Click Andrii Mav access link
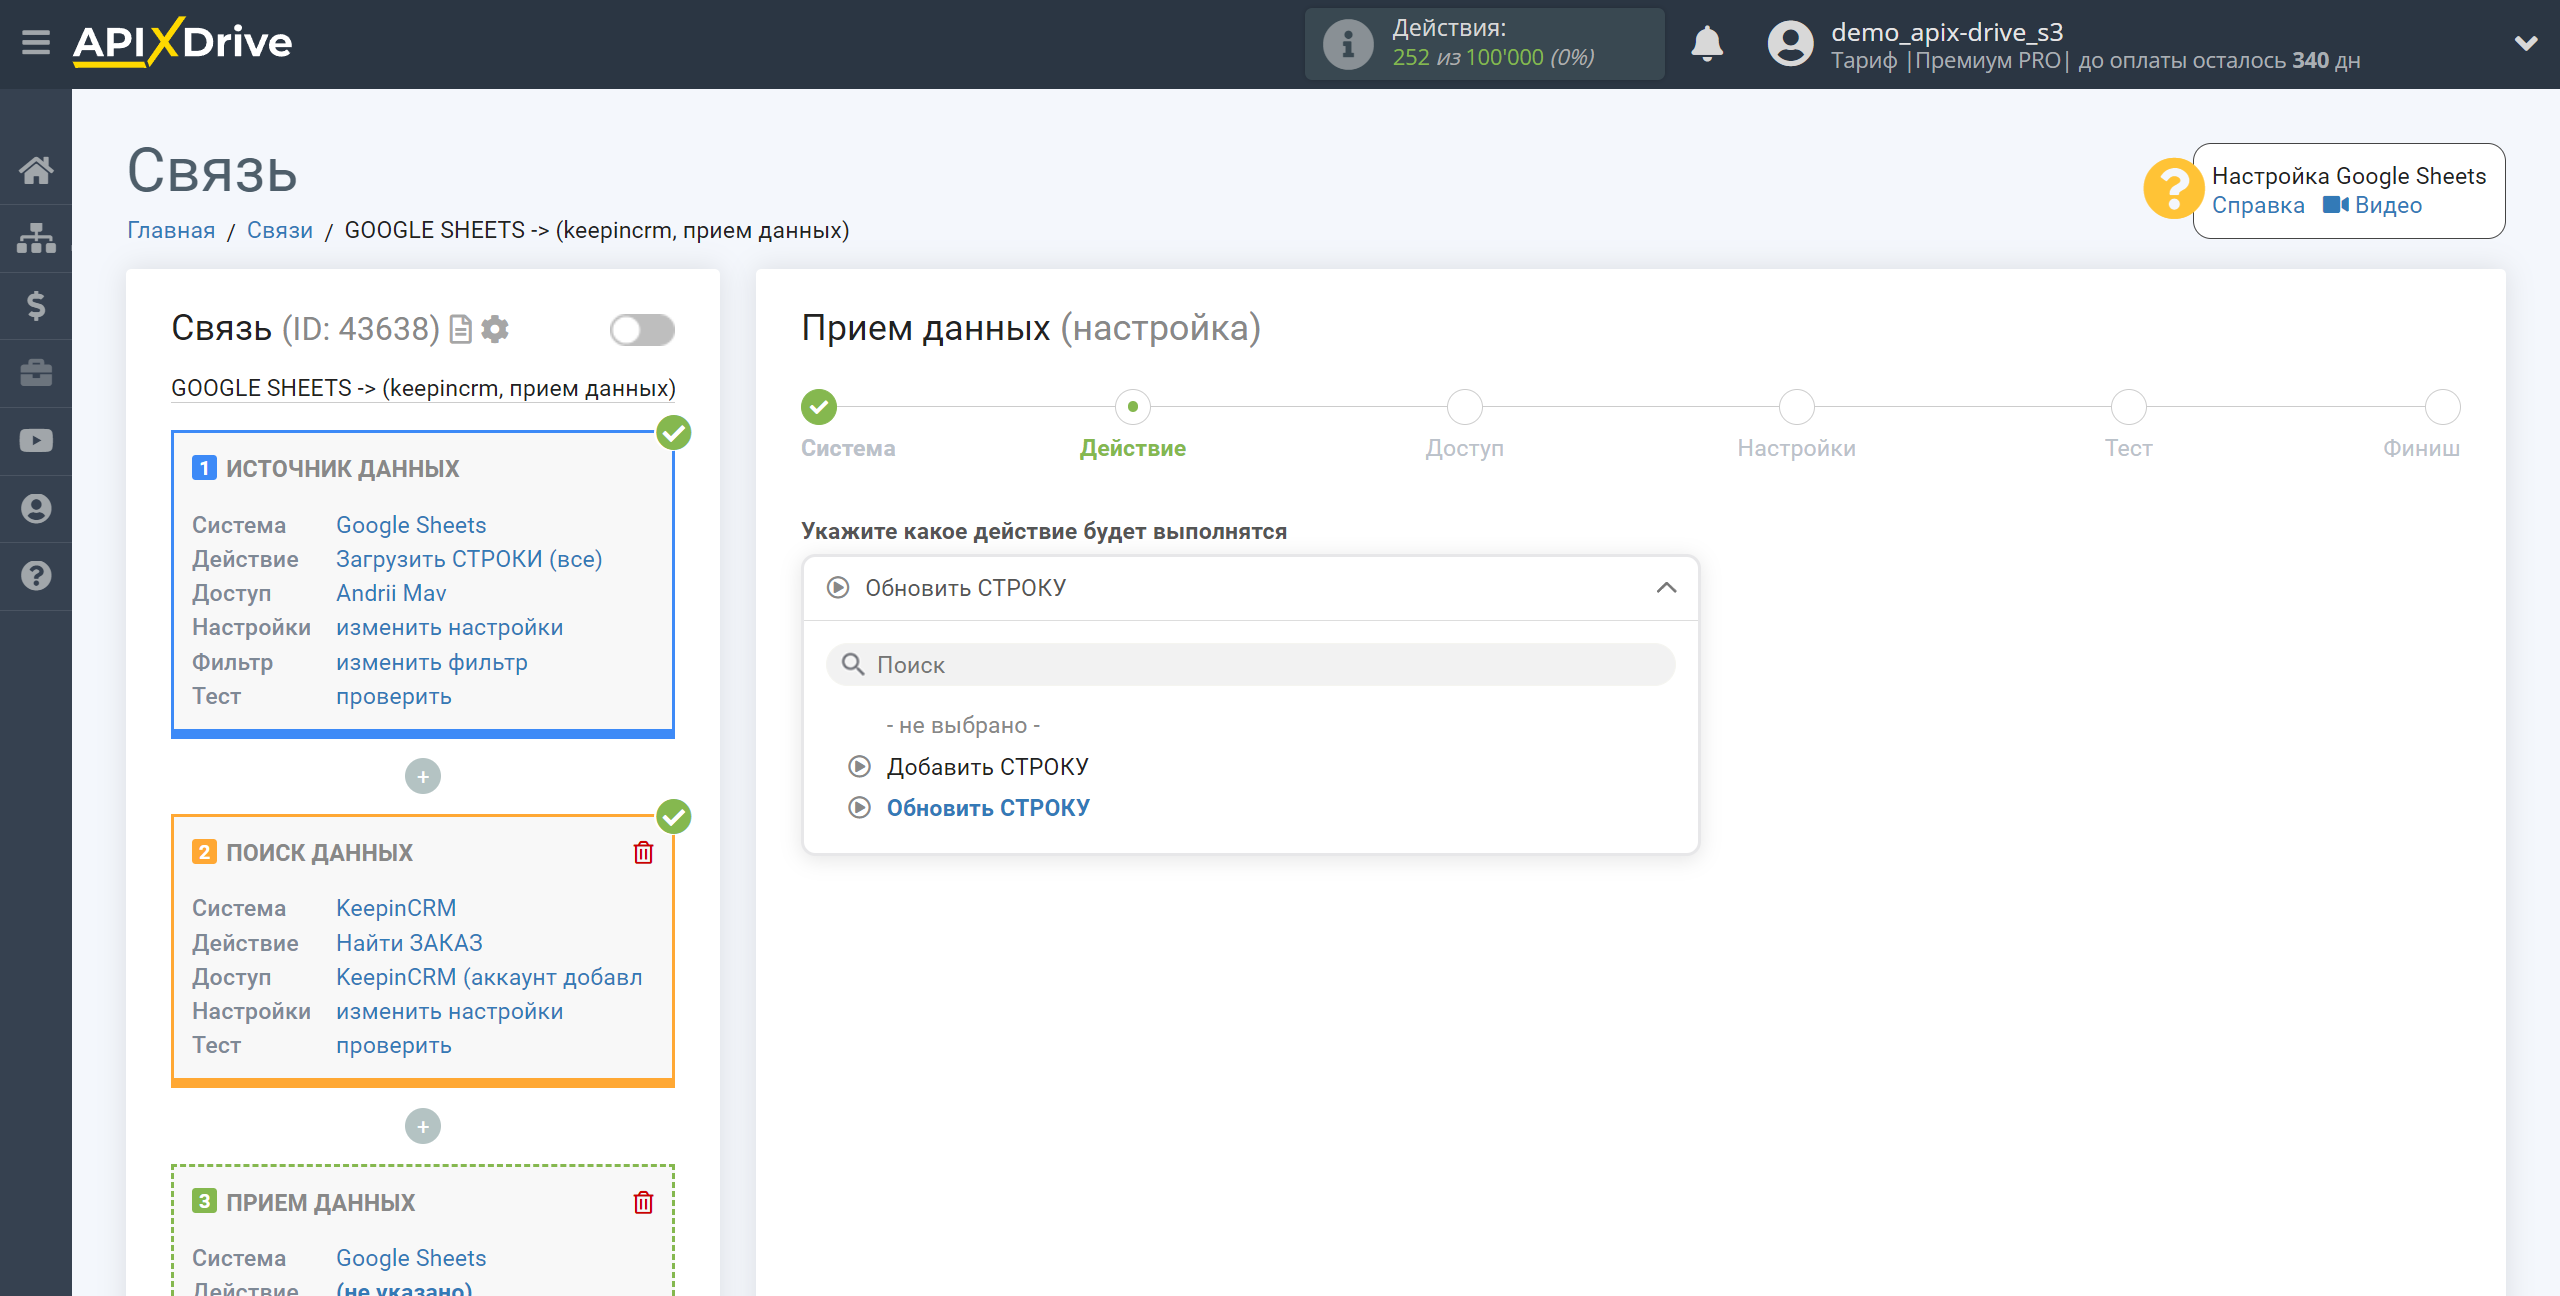 [x=391, y=593]
